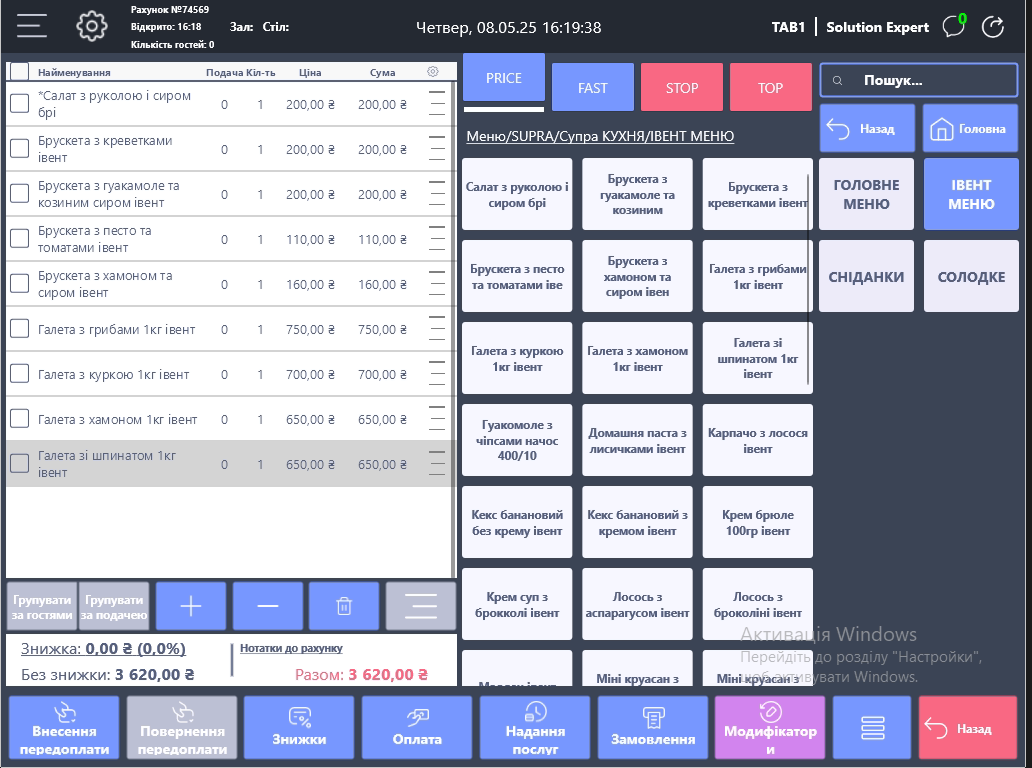Screen dimensions: 1032x768
Task: Click the Оплата payment button
Action: [x=417, y=728]
